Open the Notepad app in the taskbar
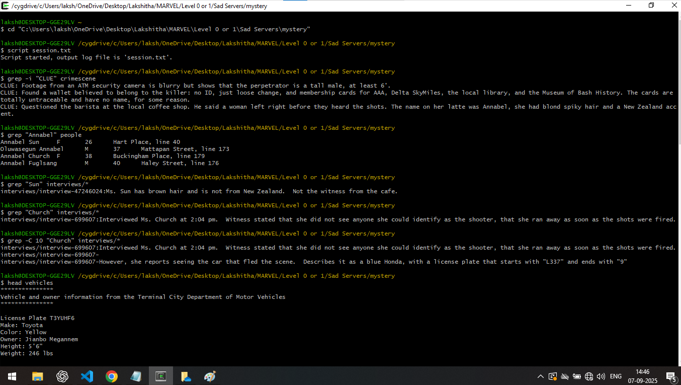 pyautogui.click(x=136, y=376)
